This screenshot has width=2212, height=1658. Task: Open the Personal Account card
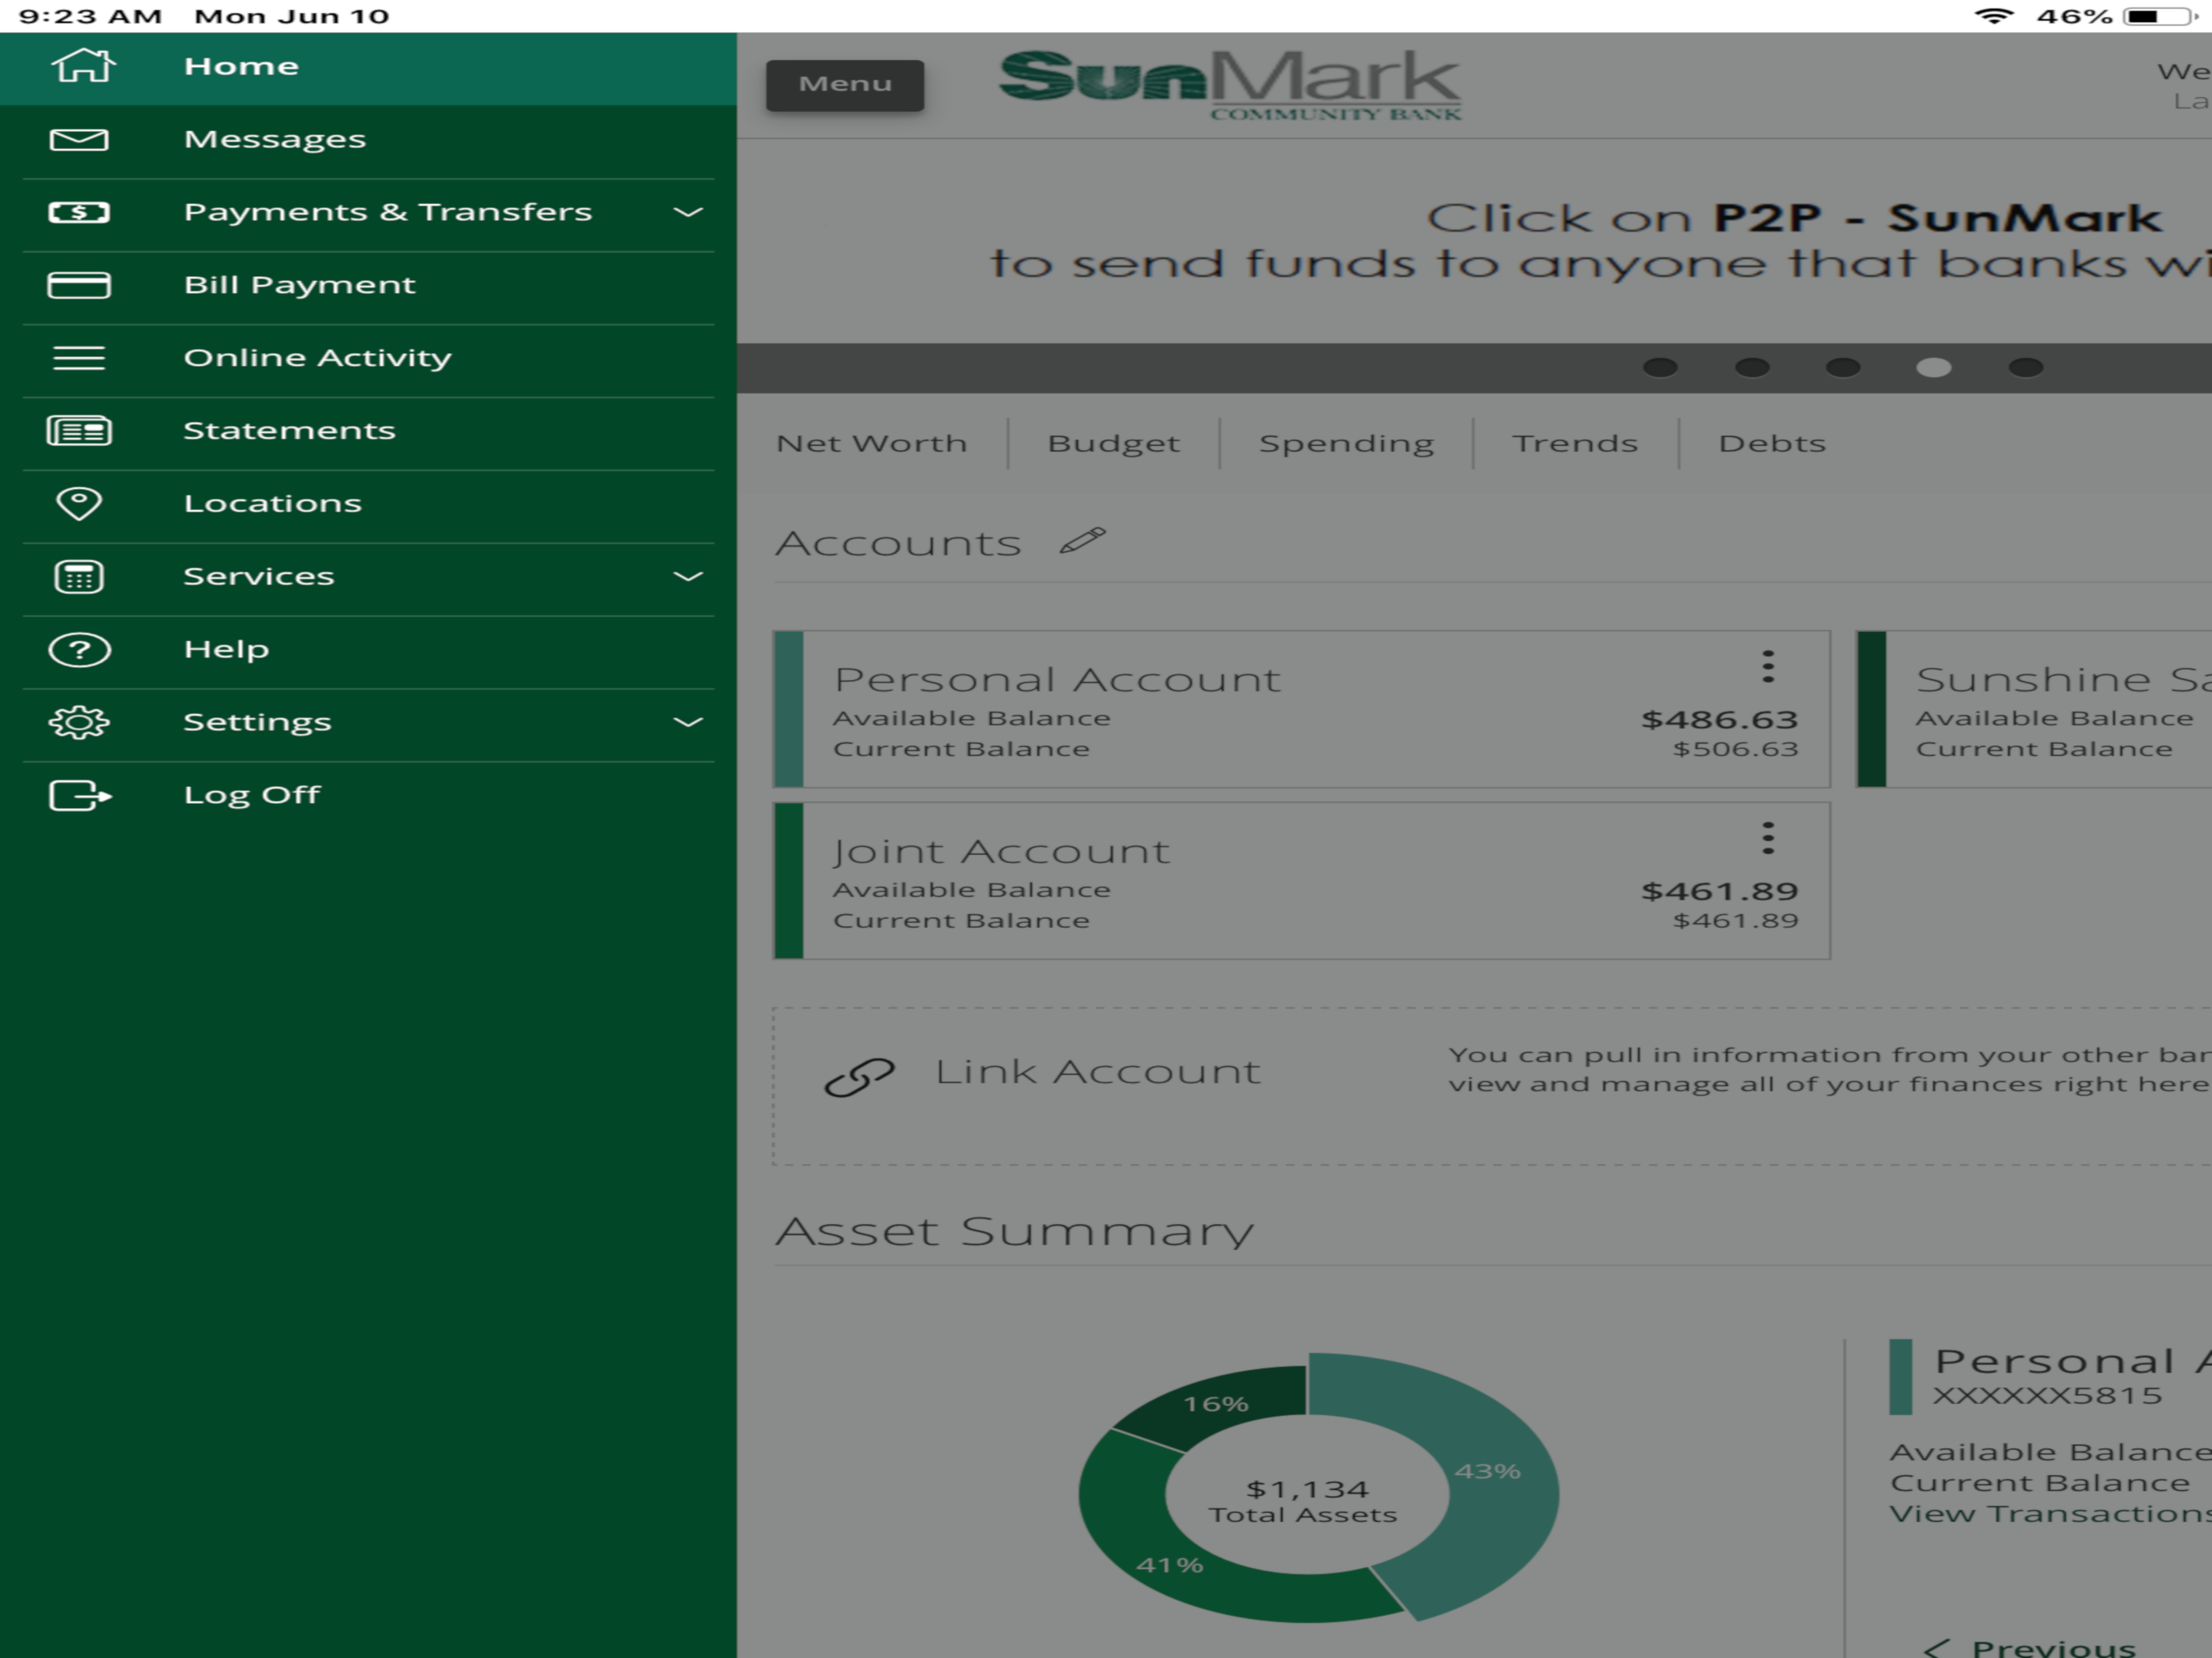point(1302,709)
